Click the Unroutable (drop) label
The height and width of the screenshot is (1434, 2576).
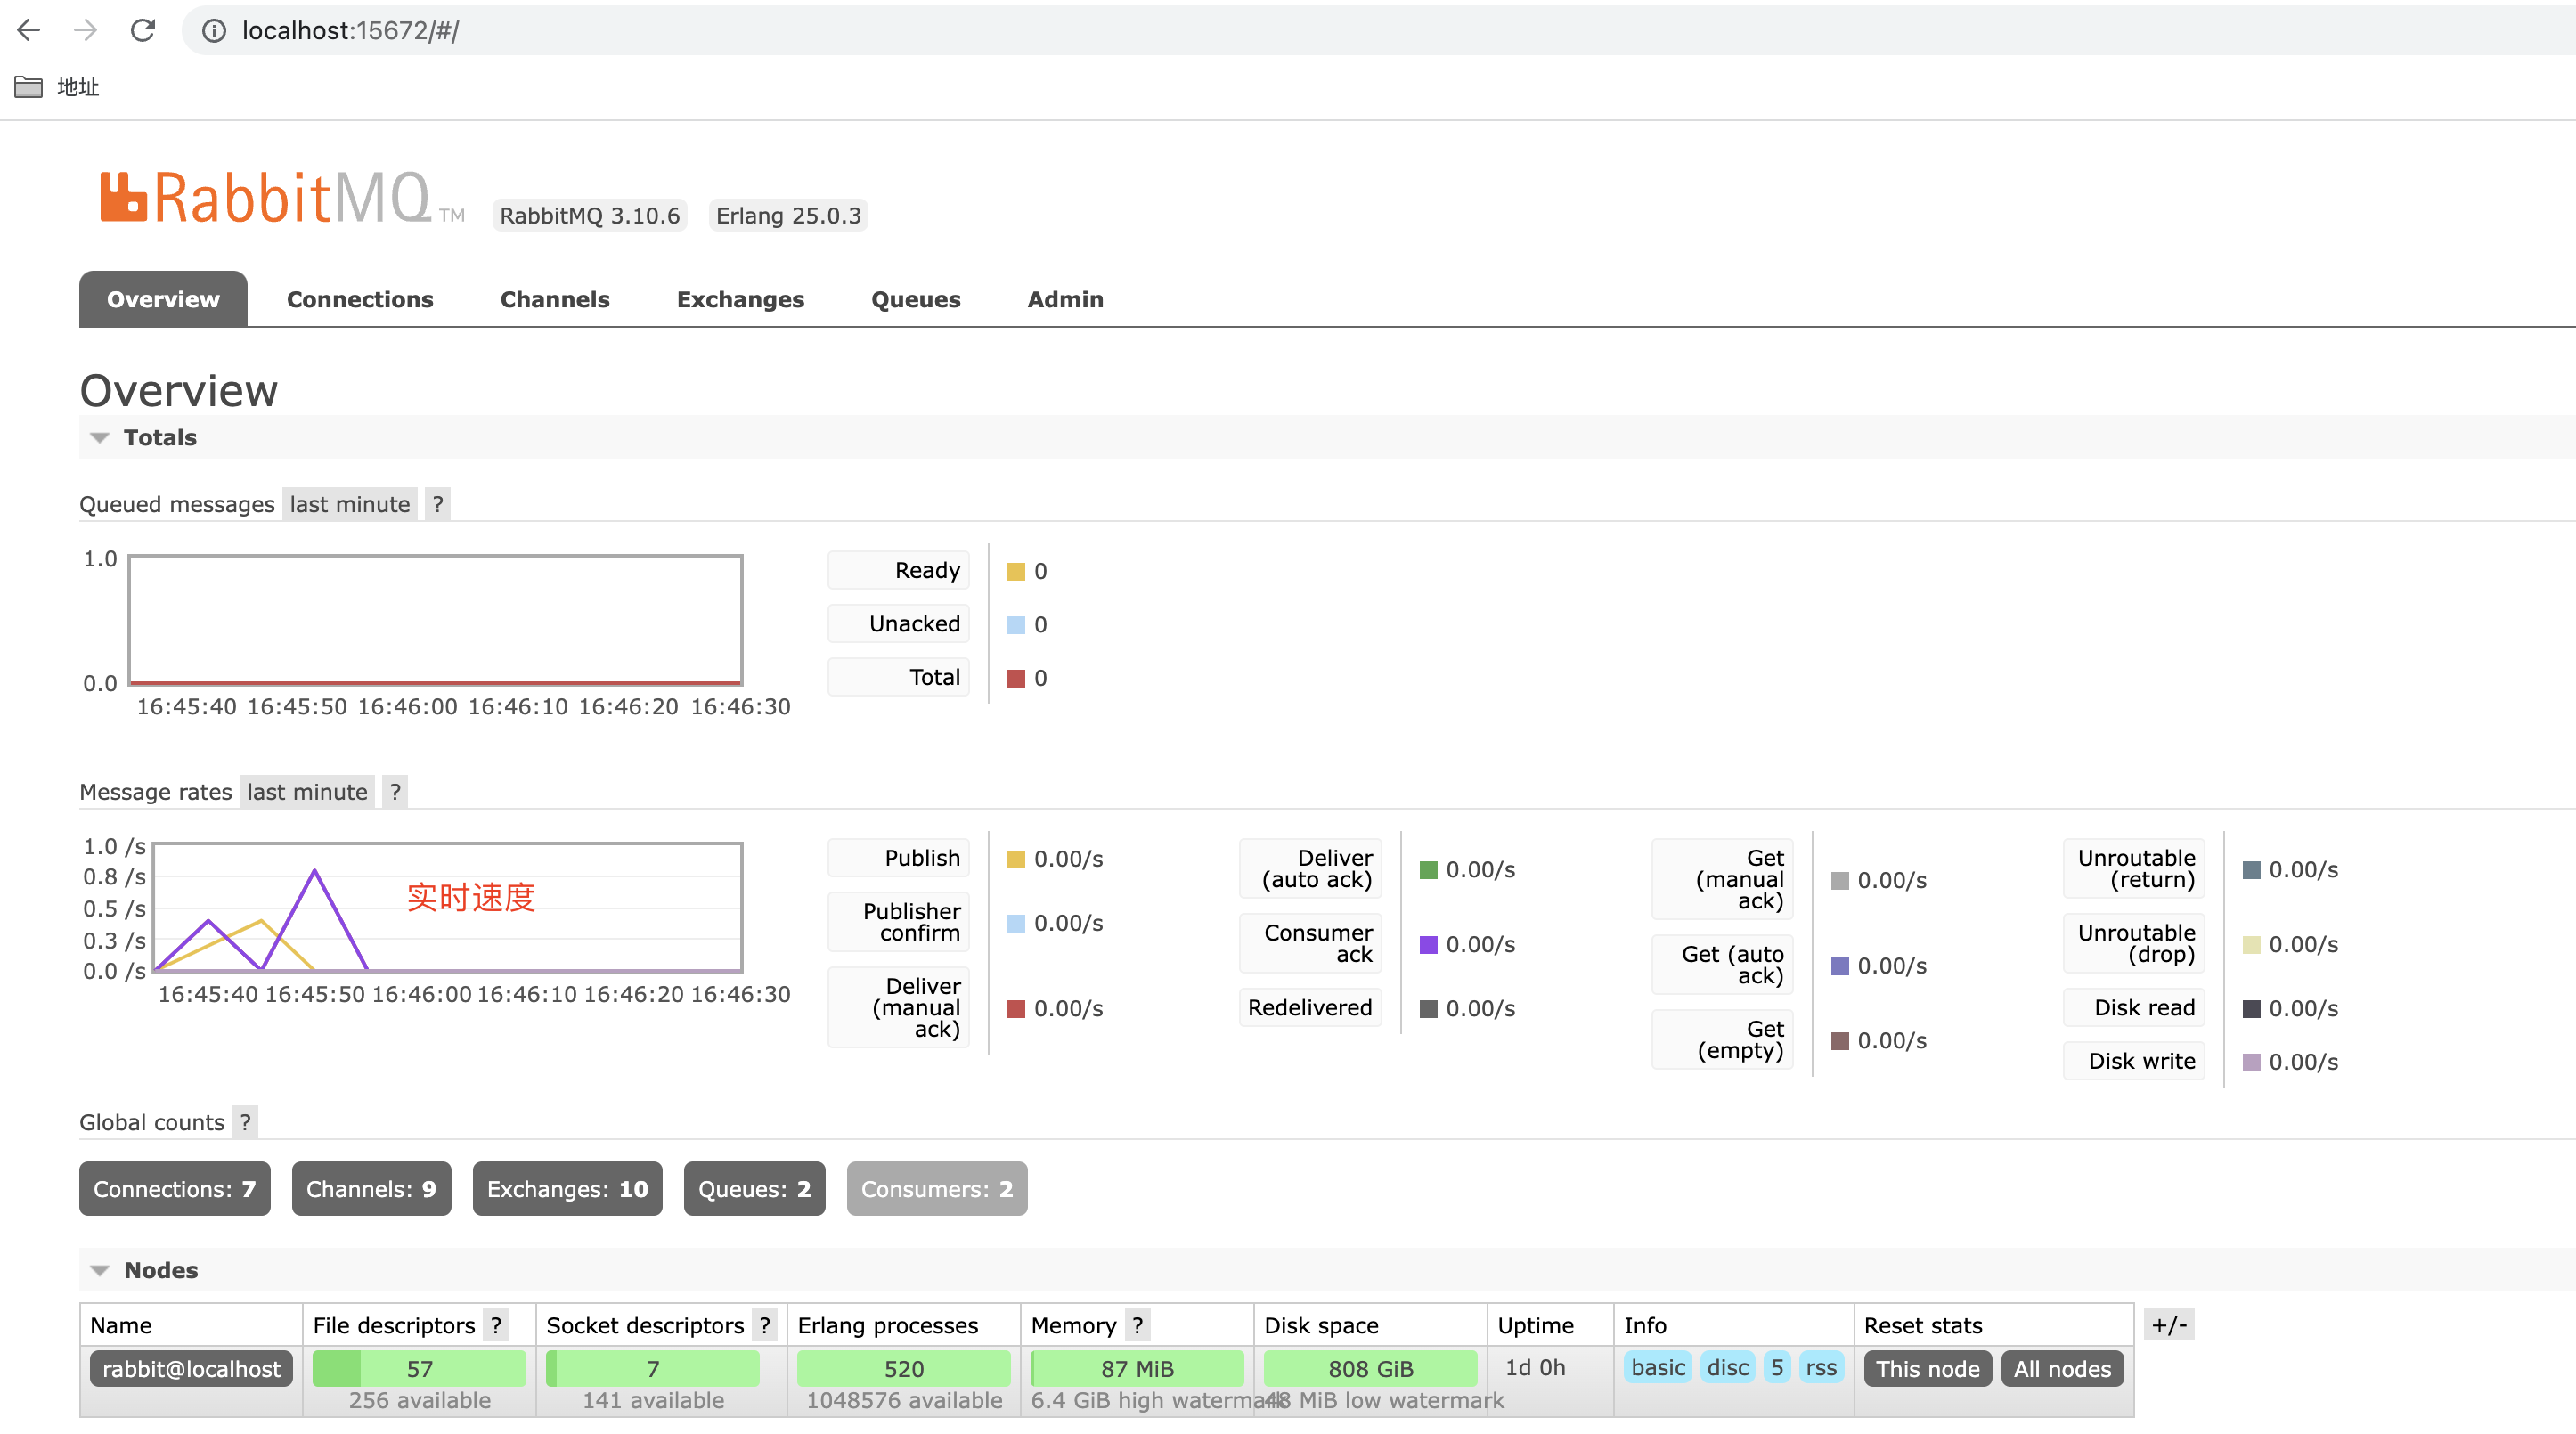pos(2134,943)
